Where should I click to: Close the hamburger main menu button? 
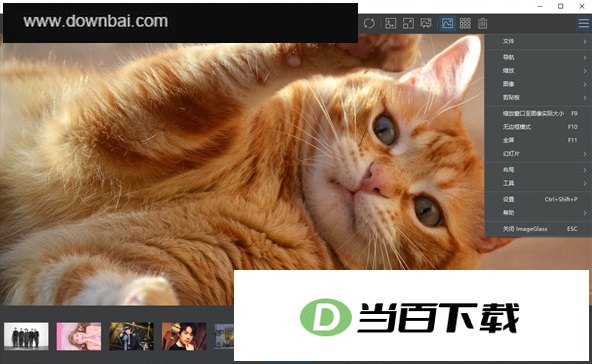pos(583,23)
